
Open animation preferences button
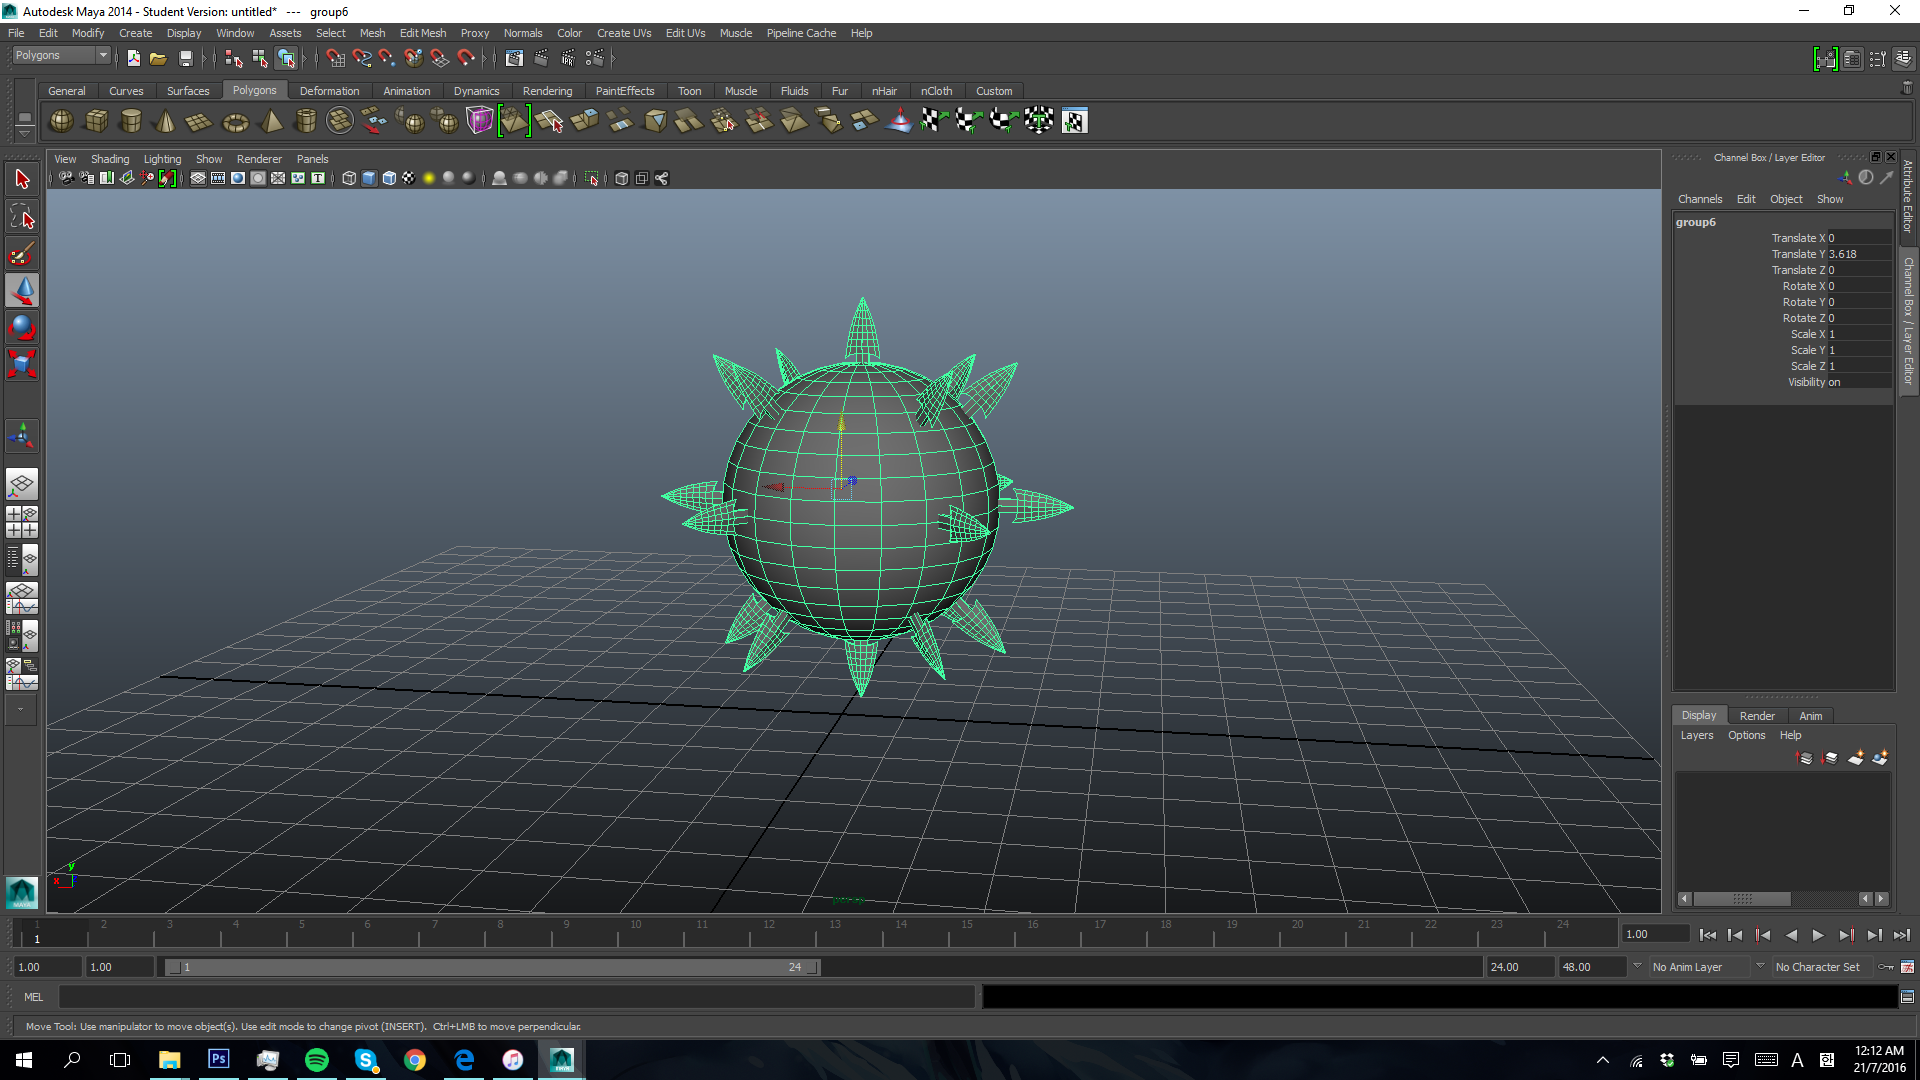[1907, 967]
